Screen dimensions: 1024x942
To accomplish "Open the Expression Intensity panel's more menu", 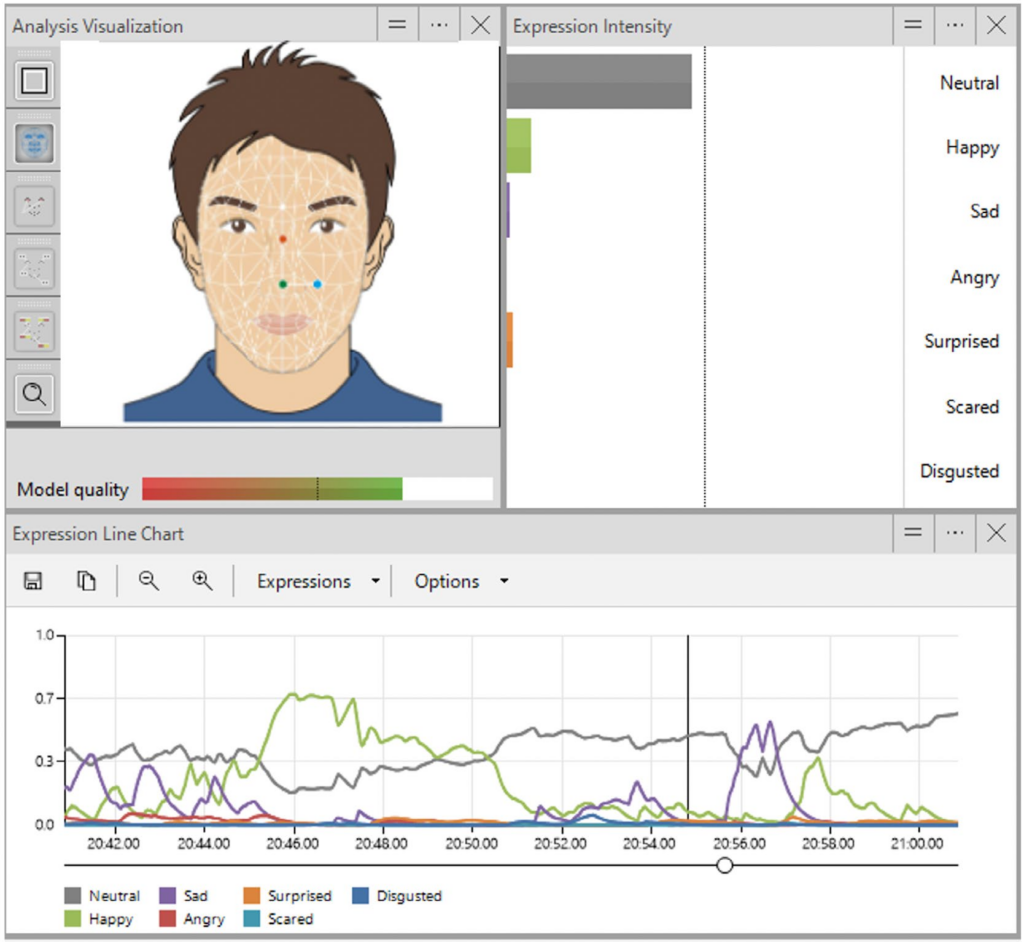I will coord(955,26).
